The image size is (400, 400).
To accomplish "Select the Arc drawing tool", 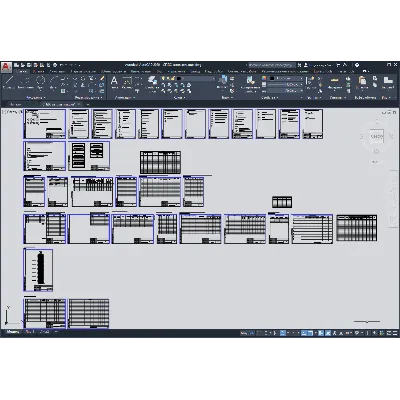I will tap(53, 80).
